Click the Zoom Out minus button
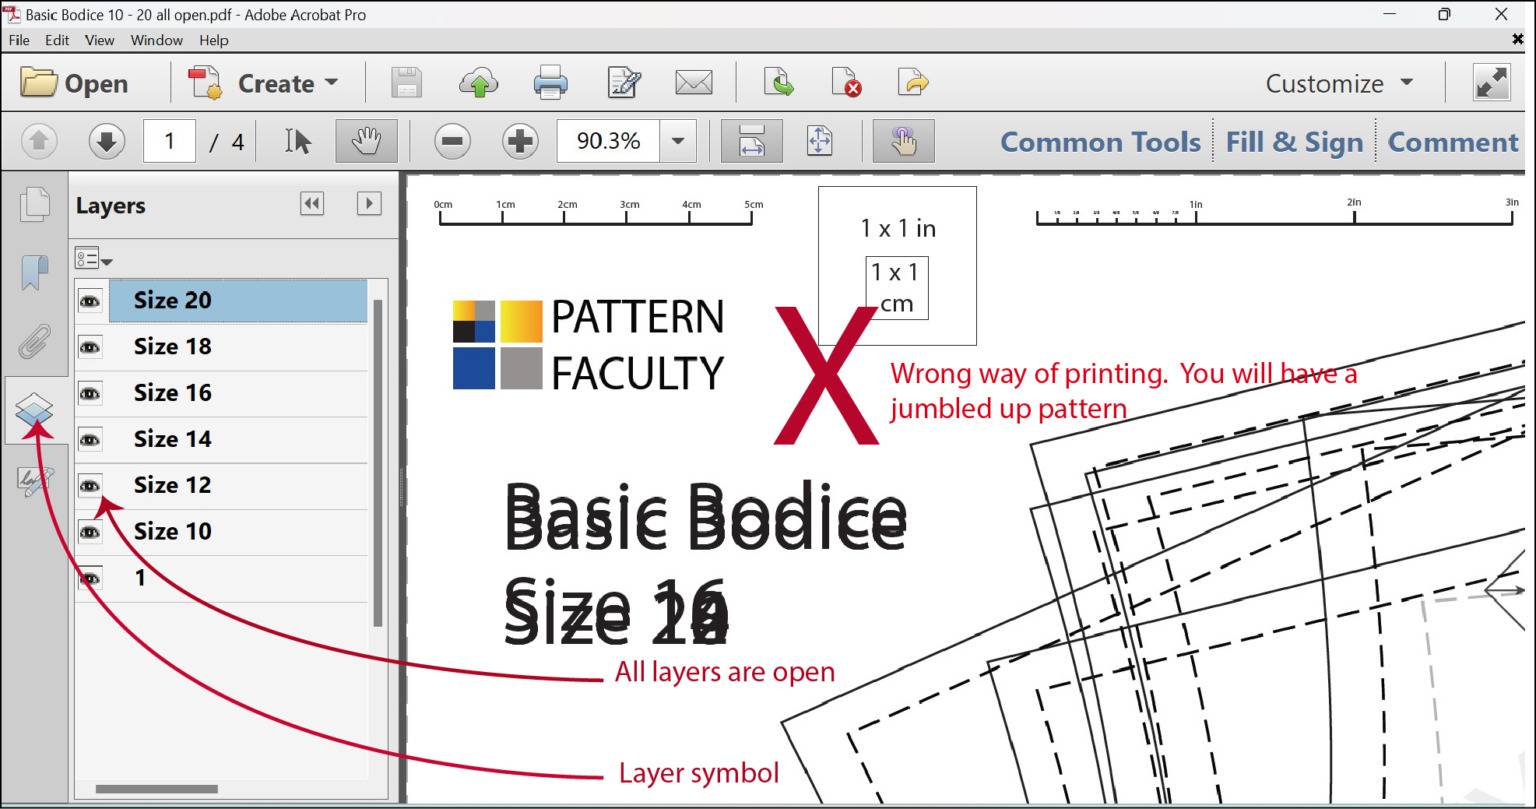The height and width of the screenshot is (809, 1536). tap(452, 142)
